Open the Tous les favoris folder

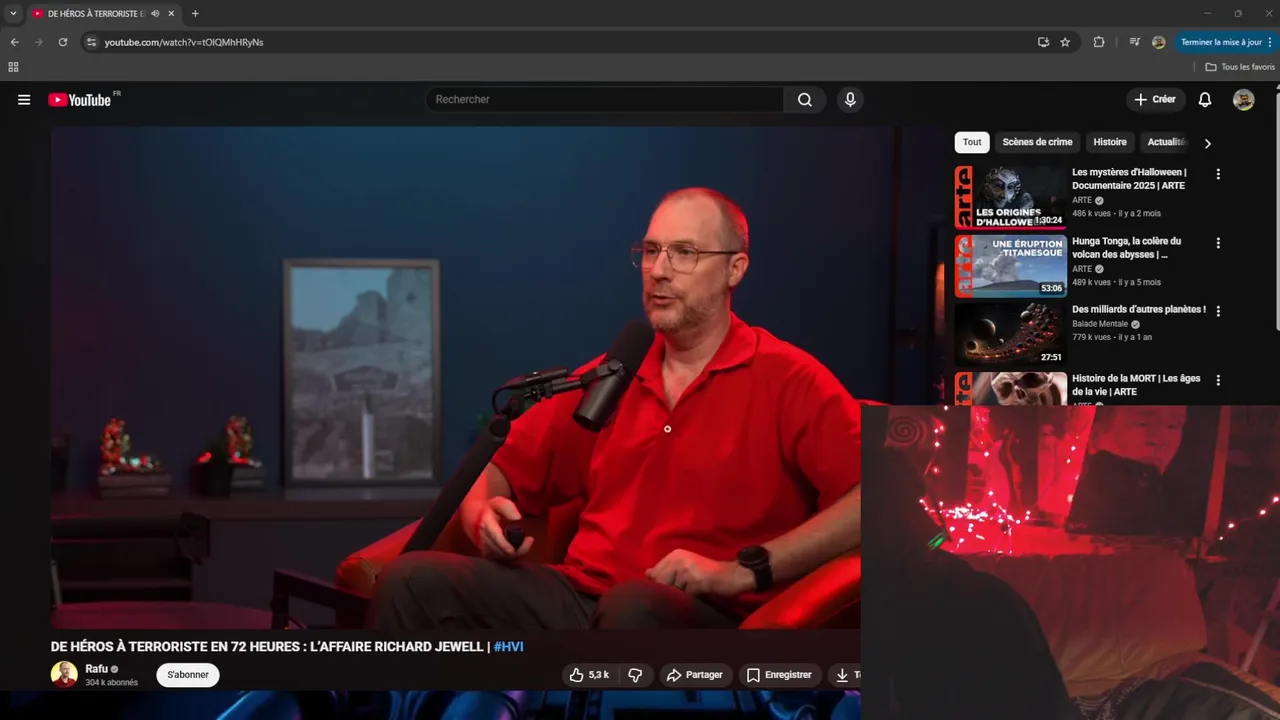1240,67
